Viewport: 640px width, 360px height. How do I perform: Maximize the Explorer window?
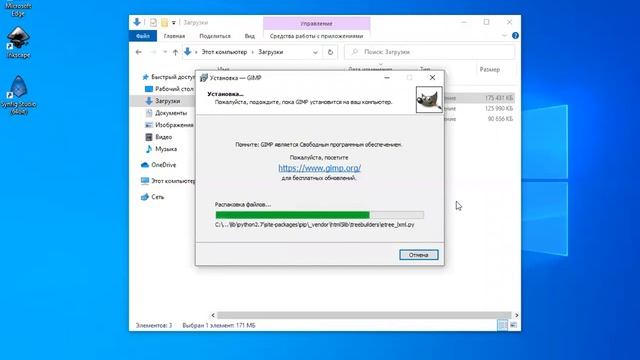(487, 22)
